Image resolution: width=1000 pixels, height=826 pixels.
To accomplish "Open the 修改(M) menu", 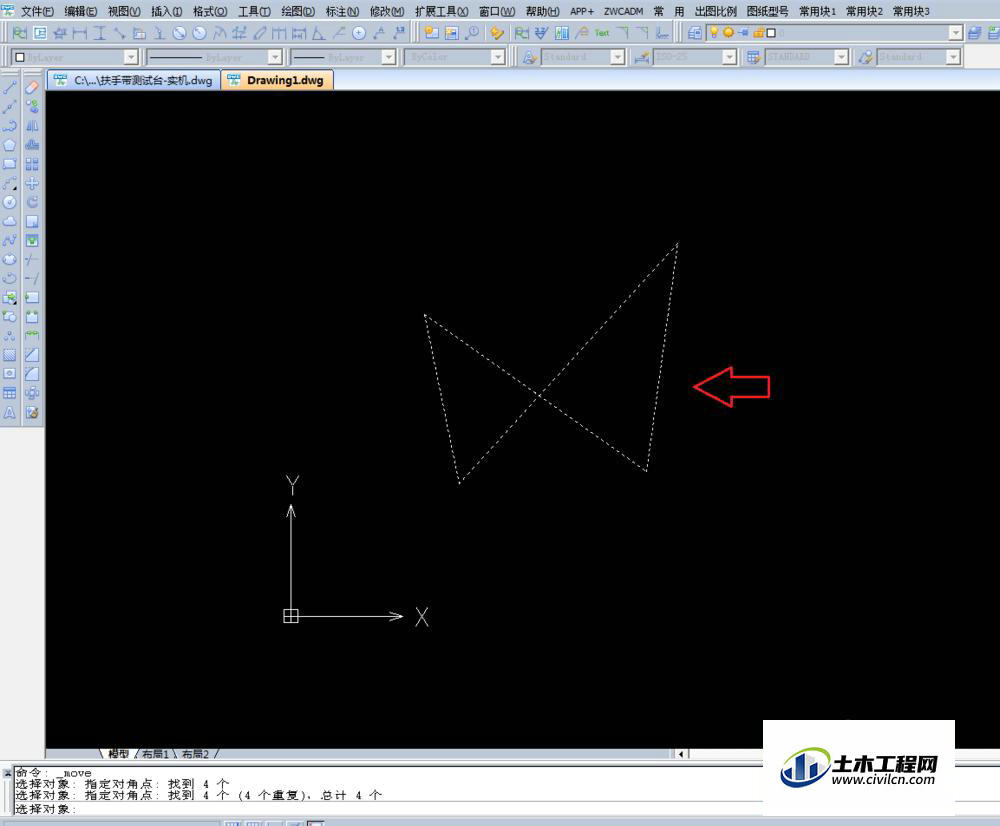I will pyautogui.click(x=386, y=11).
